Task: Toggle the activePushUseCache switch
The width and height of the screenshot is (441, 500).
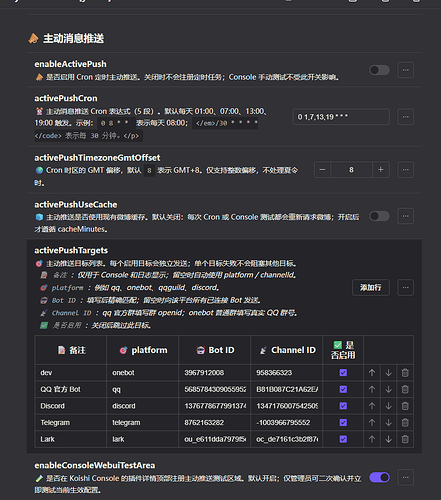Action: pos(379,216)
